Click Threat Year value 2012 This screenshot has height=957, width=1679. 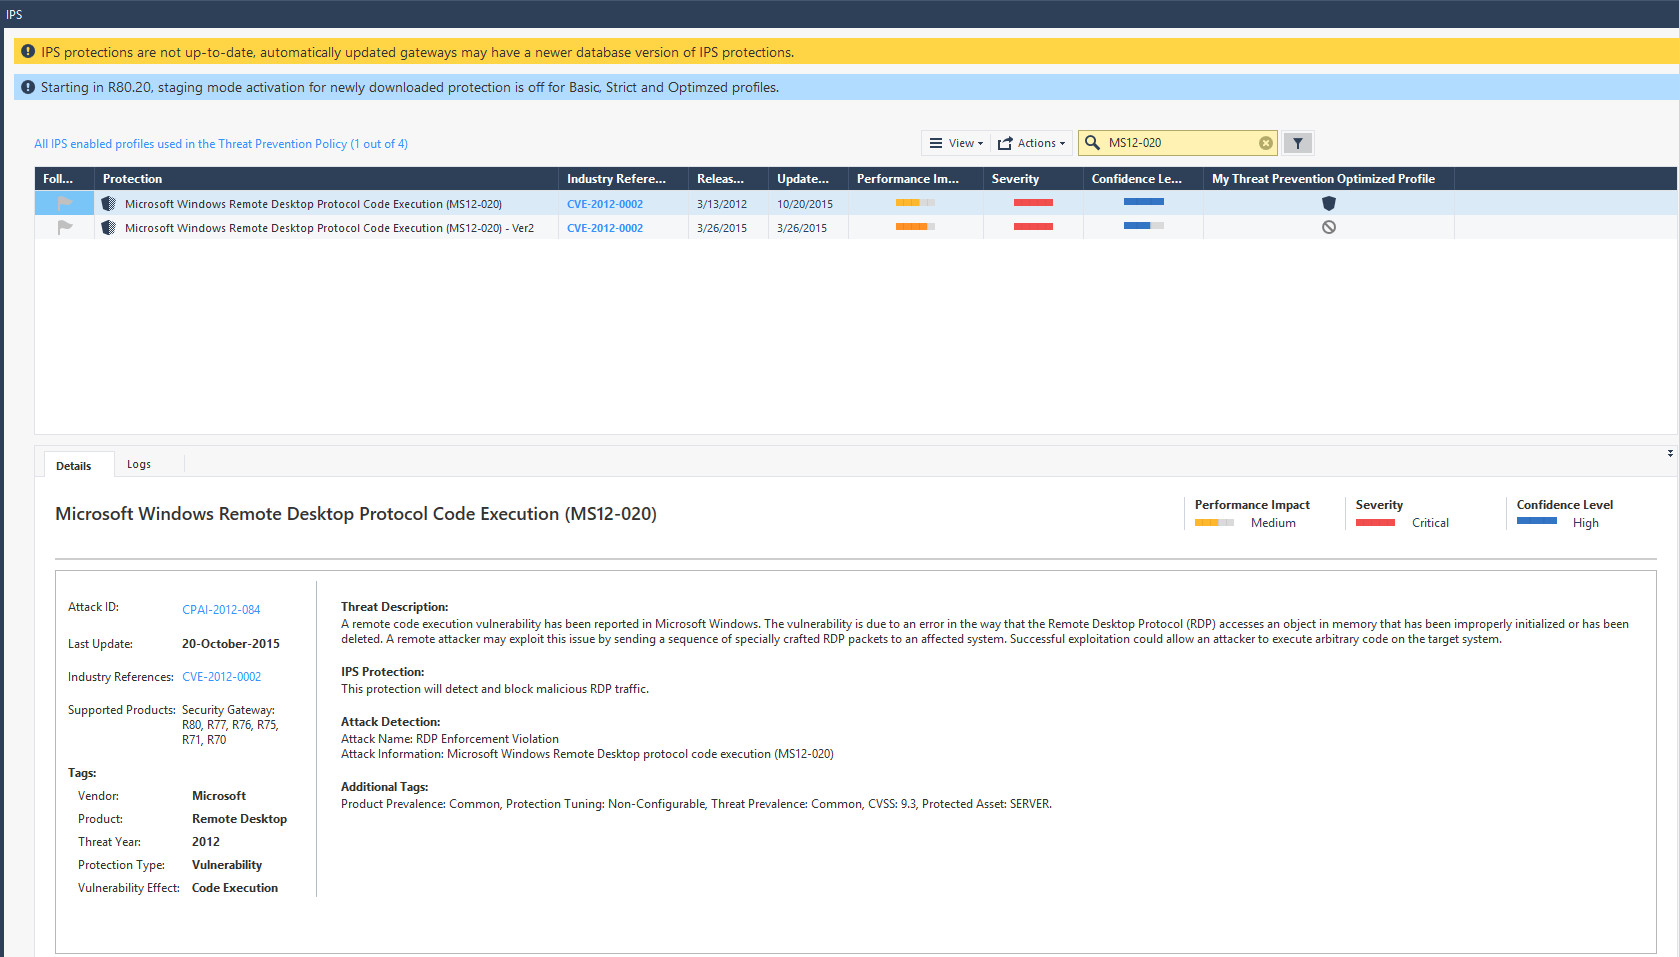pos(206,842)
